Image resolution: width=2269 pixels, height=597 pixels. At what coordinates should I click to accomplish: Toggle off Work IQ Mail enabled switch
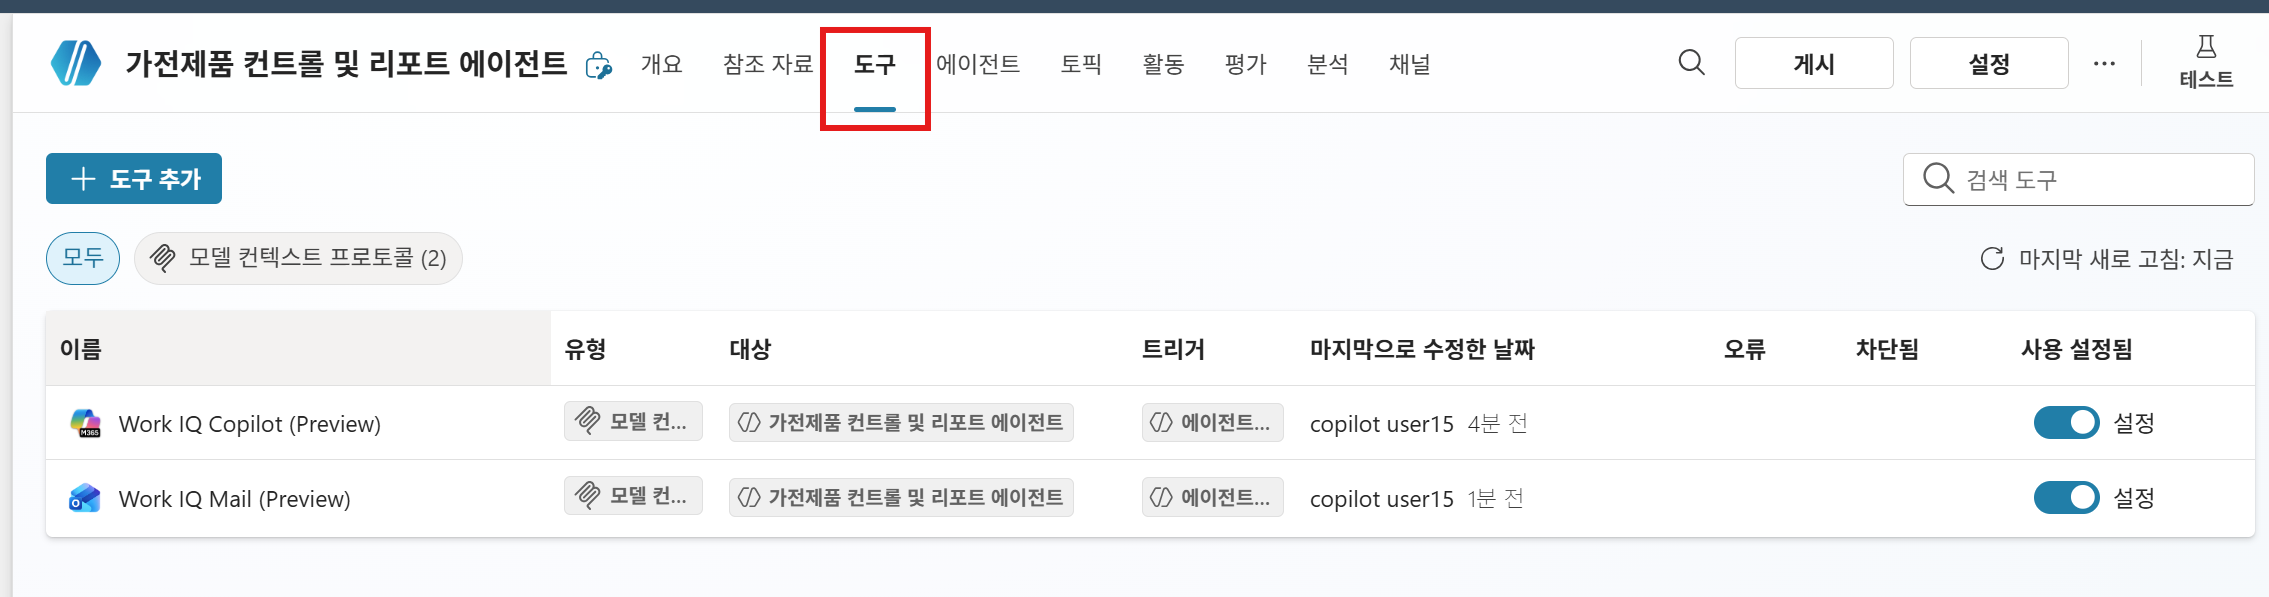pos(2066,498)
